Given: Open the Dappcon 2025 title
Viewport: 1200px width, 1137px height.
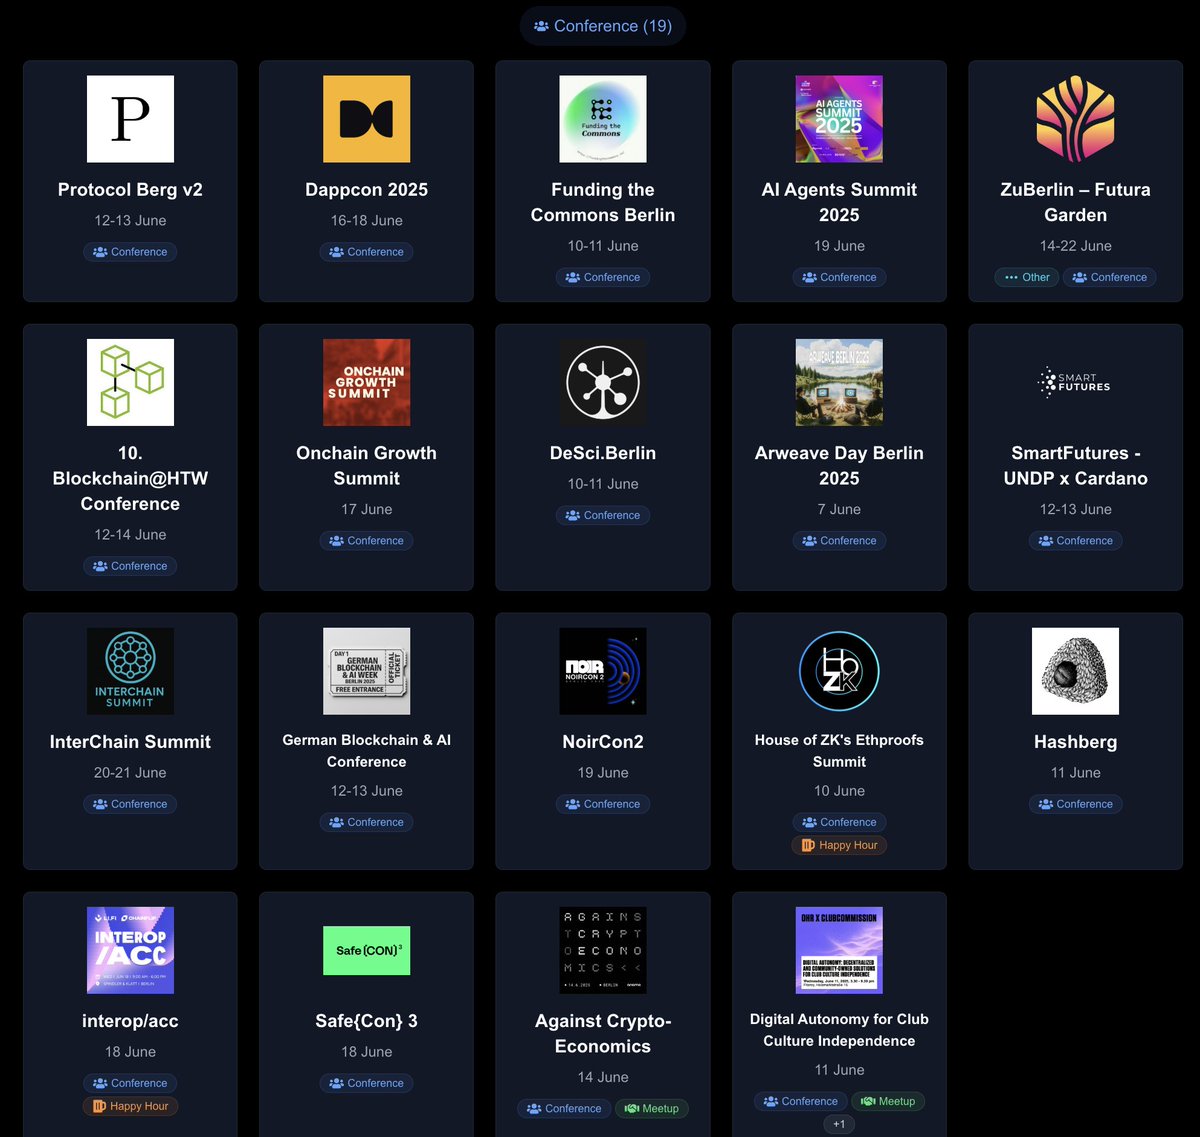Looking at the screenshot, I should point(366,190).
